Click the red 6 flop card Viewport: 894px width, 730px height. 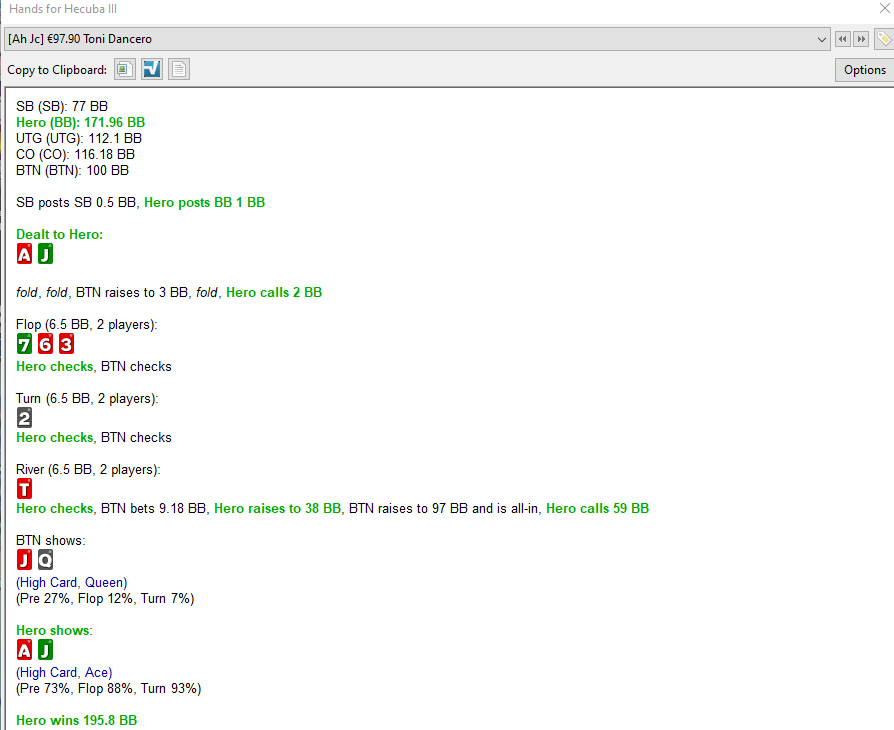(x=46, y=344)
